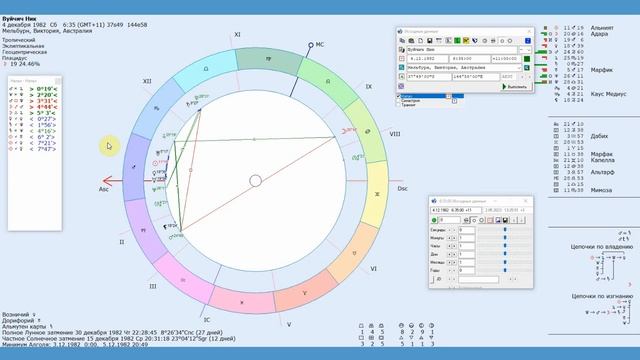Image resolution: width=640 pixels, height=360 pixels.
Task: Click the longitude input field
Action: pos(476,77)
